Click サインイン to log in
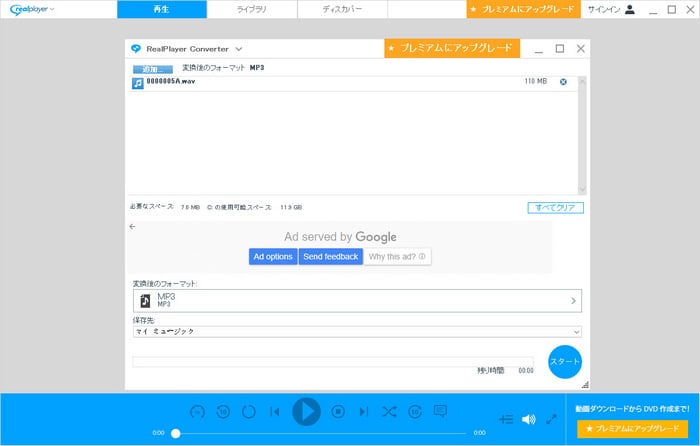Viewport: 700px width, 446px height. 604,9
